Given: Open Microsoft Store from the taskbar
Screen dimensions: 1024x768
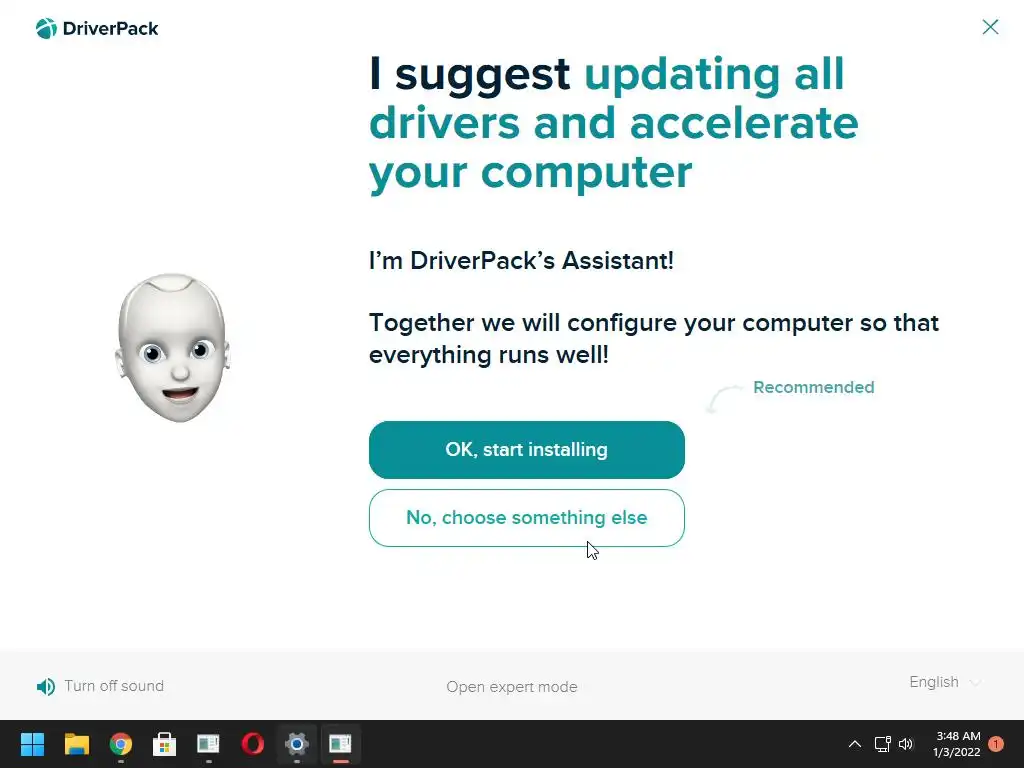Looking at the screenshot, I should click(165, 744).
